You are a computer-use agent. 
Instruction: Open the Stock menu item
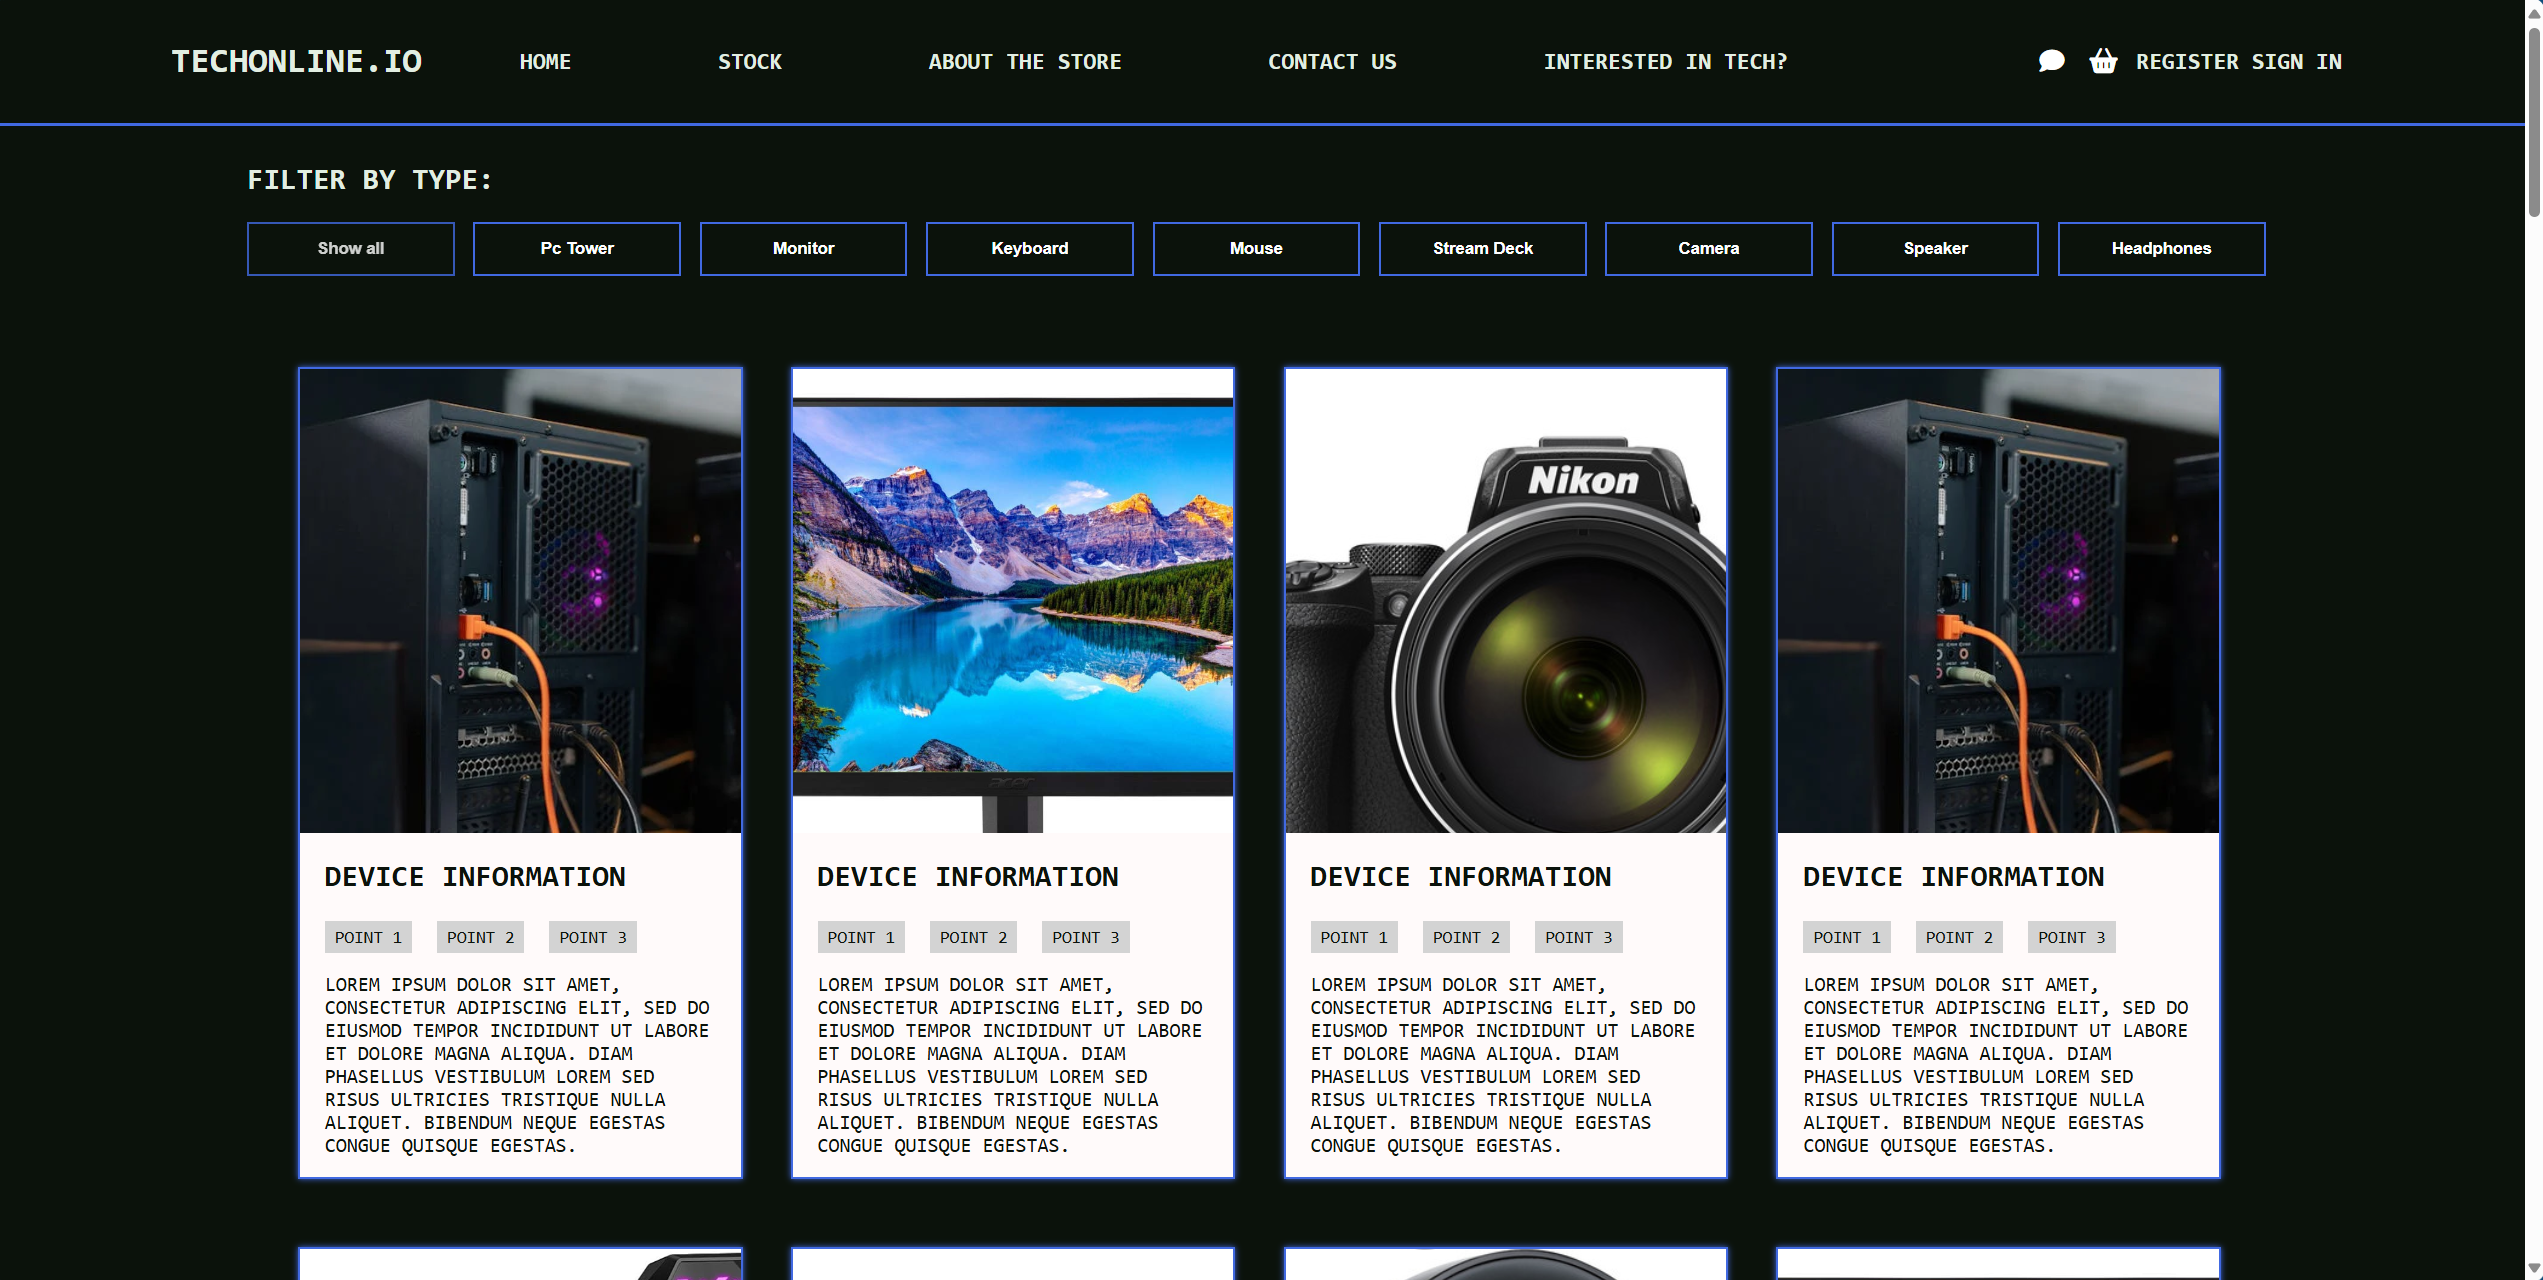coord(750,62)
